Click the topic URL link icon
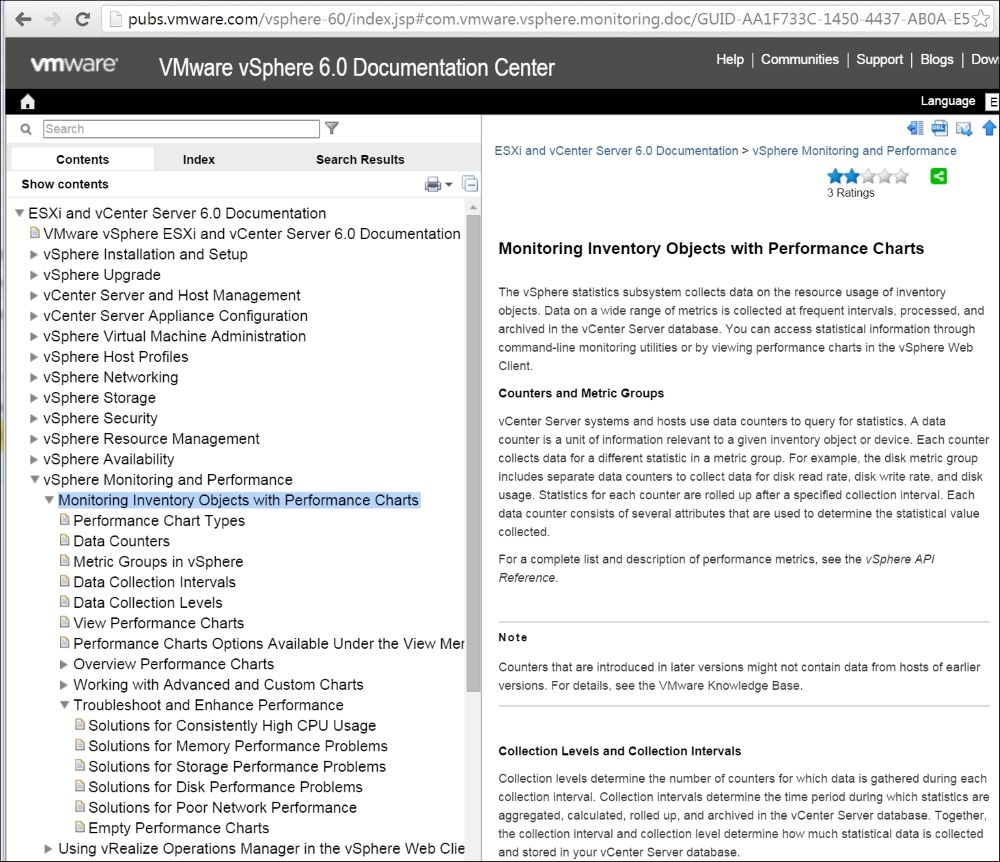Screen dimensions: 1000x862 point(939,128)
